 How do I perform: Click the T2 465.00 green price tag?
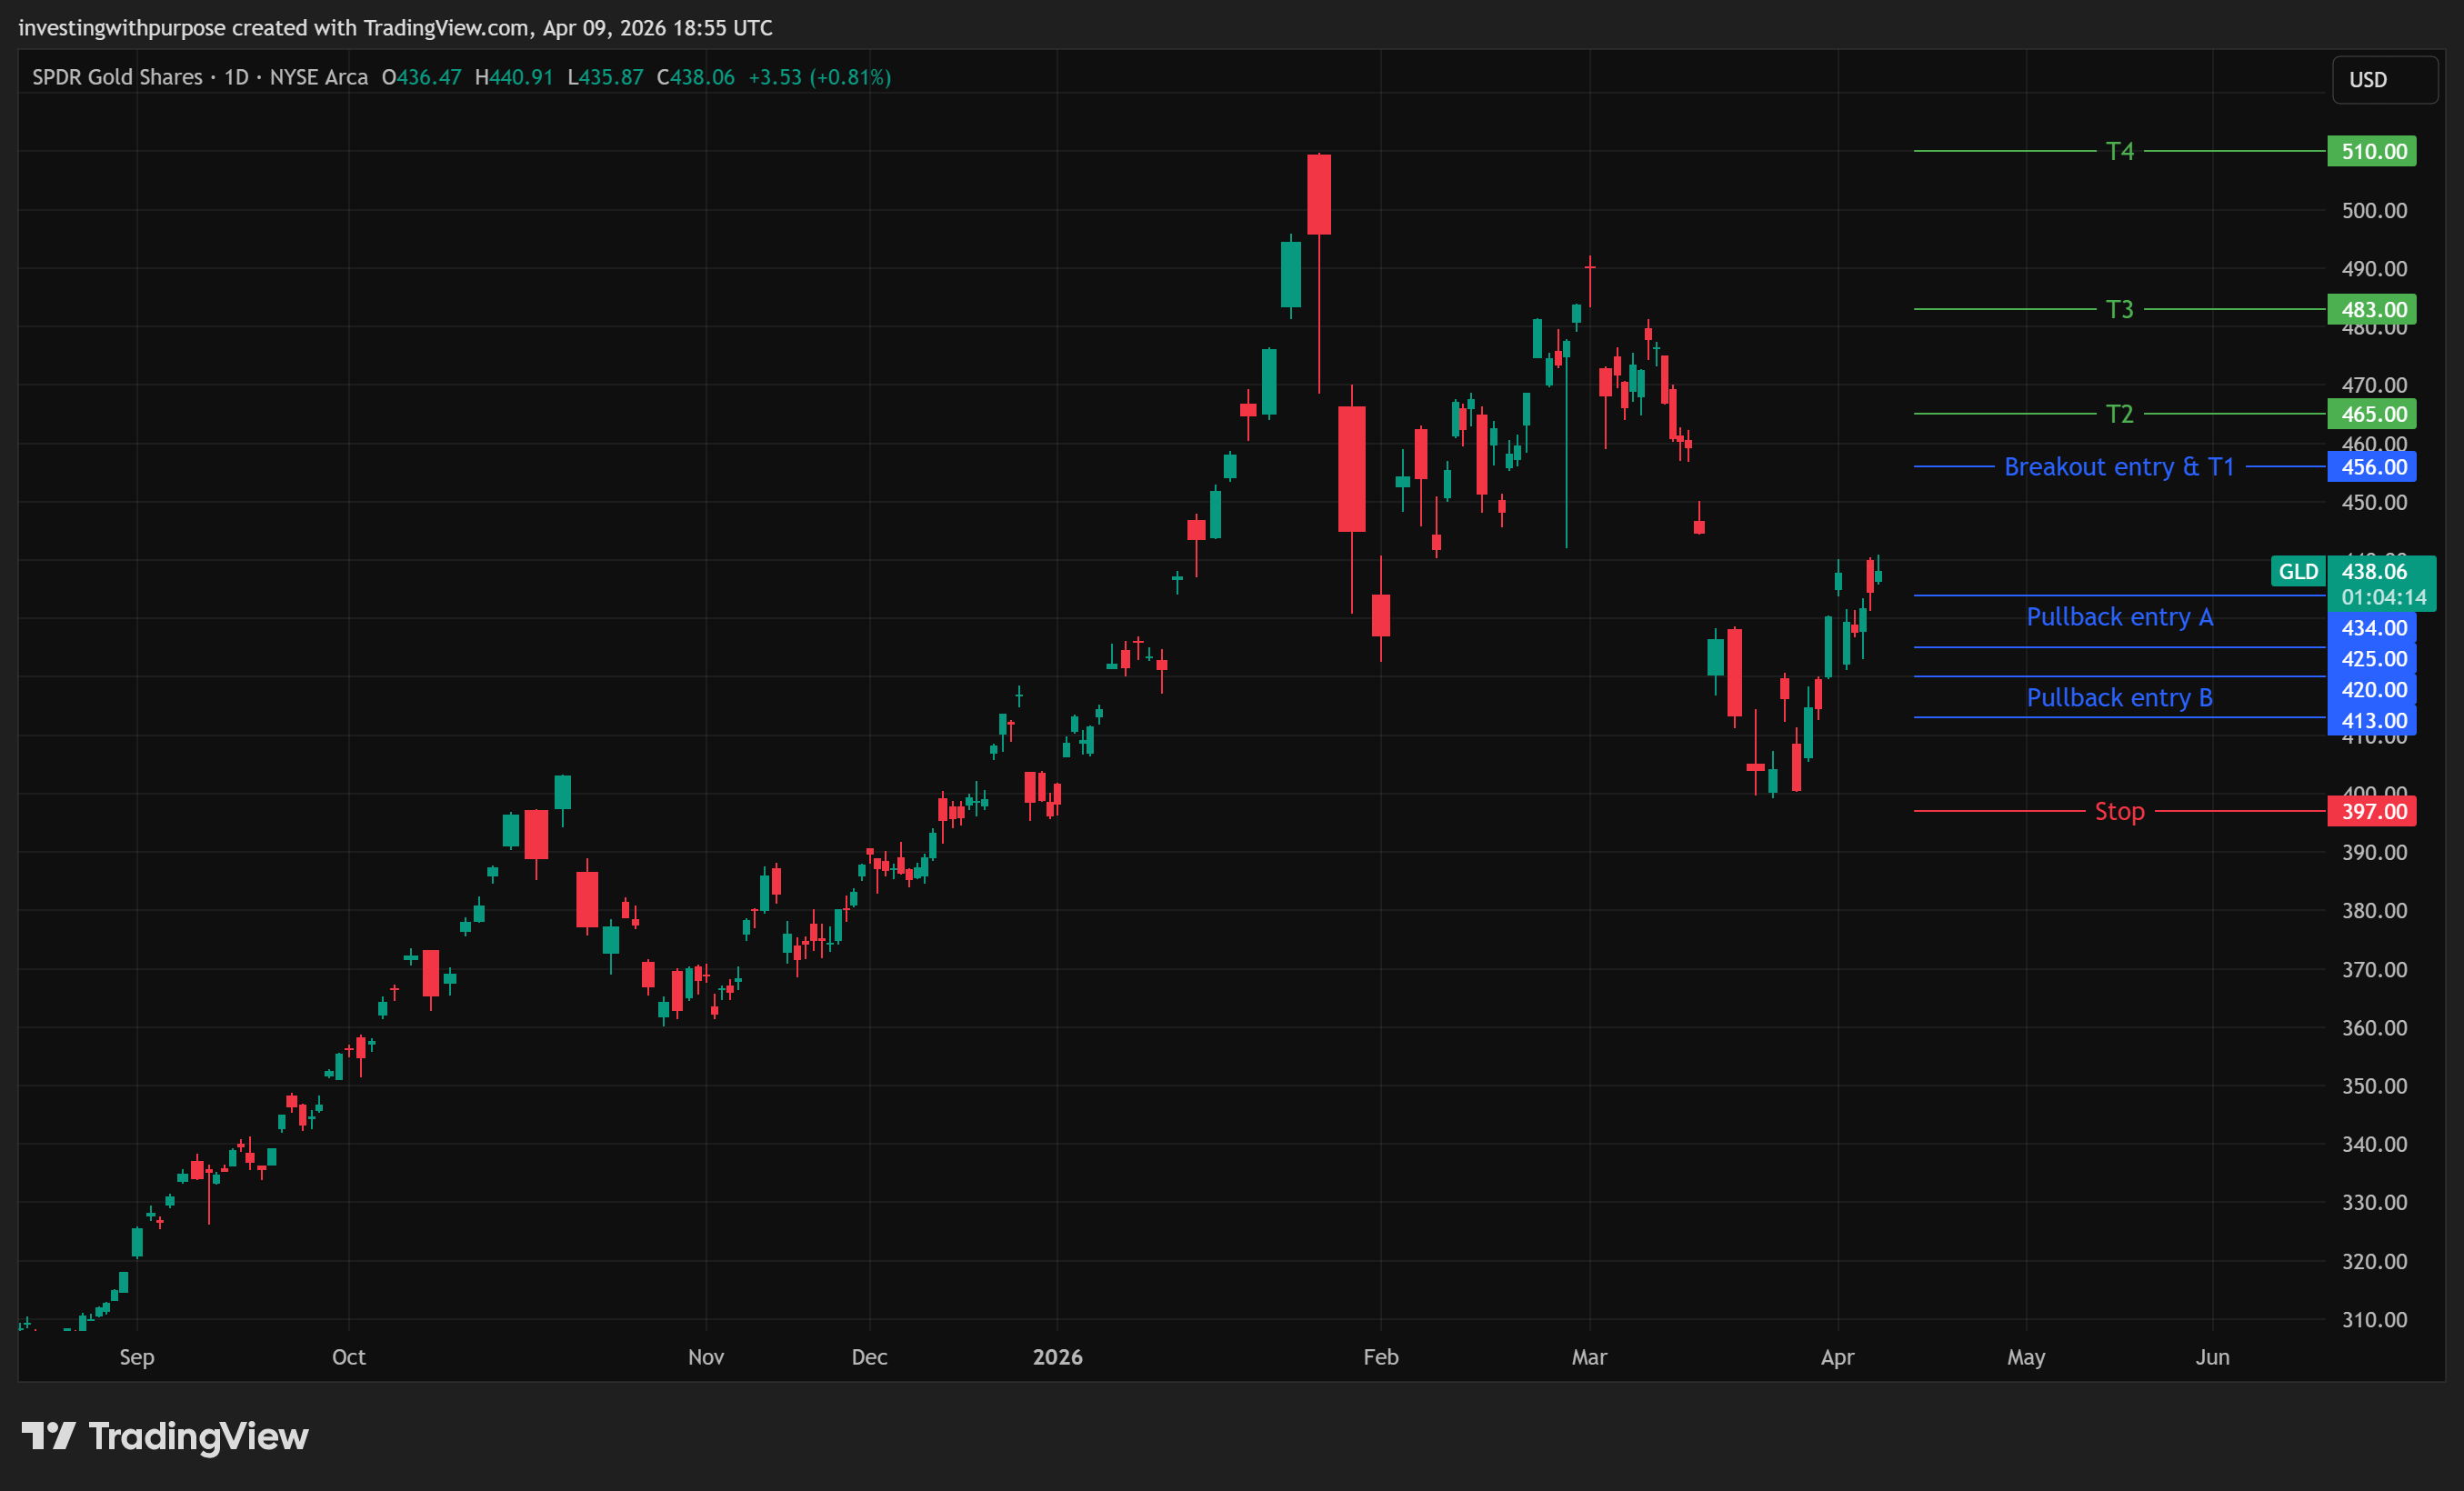coord(2371,414)
